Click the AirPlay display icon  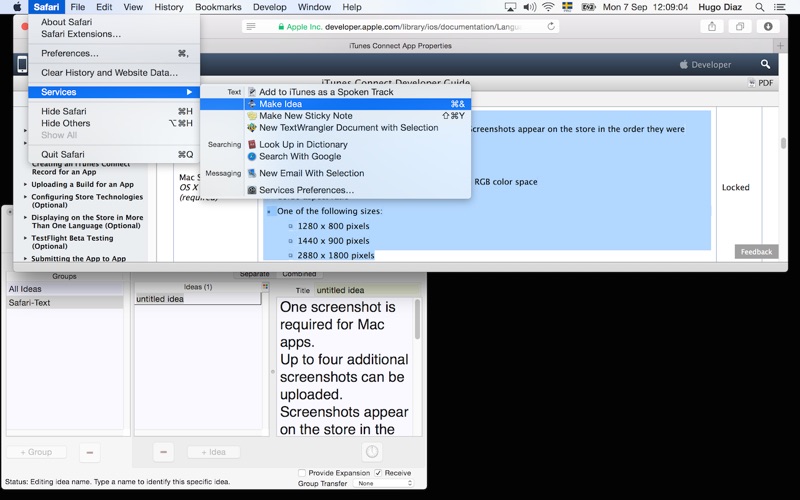[510, 7]
